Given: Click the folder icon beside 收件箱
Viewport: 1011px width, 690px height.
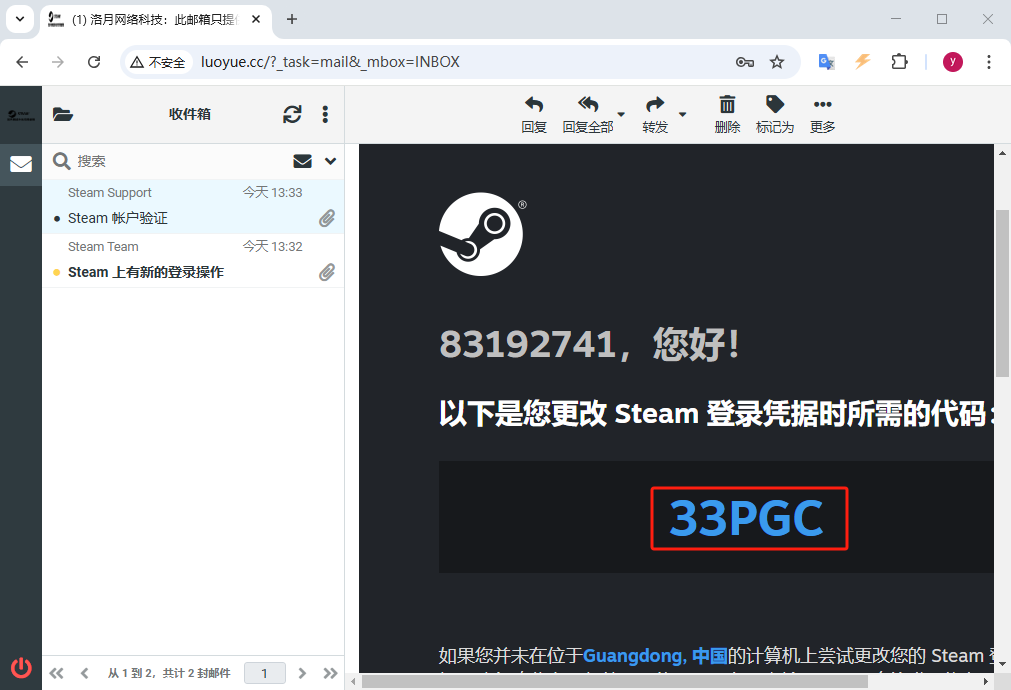Looking at the screenshot, I should [x=63, y=114].
